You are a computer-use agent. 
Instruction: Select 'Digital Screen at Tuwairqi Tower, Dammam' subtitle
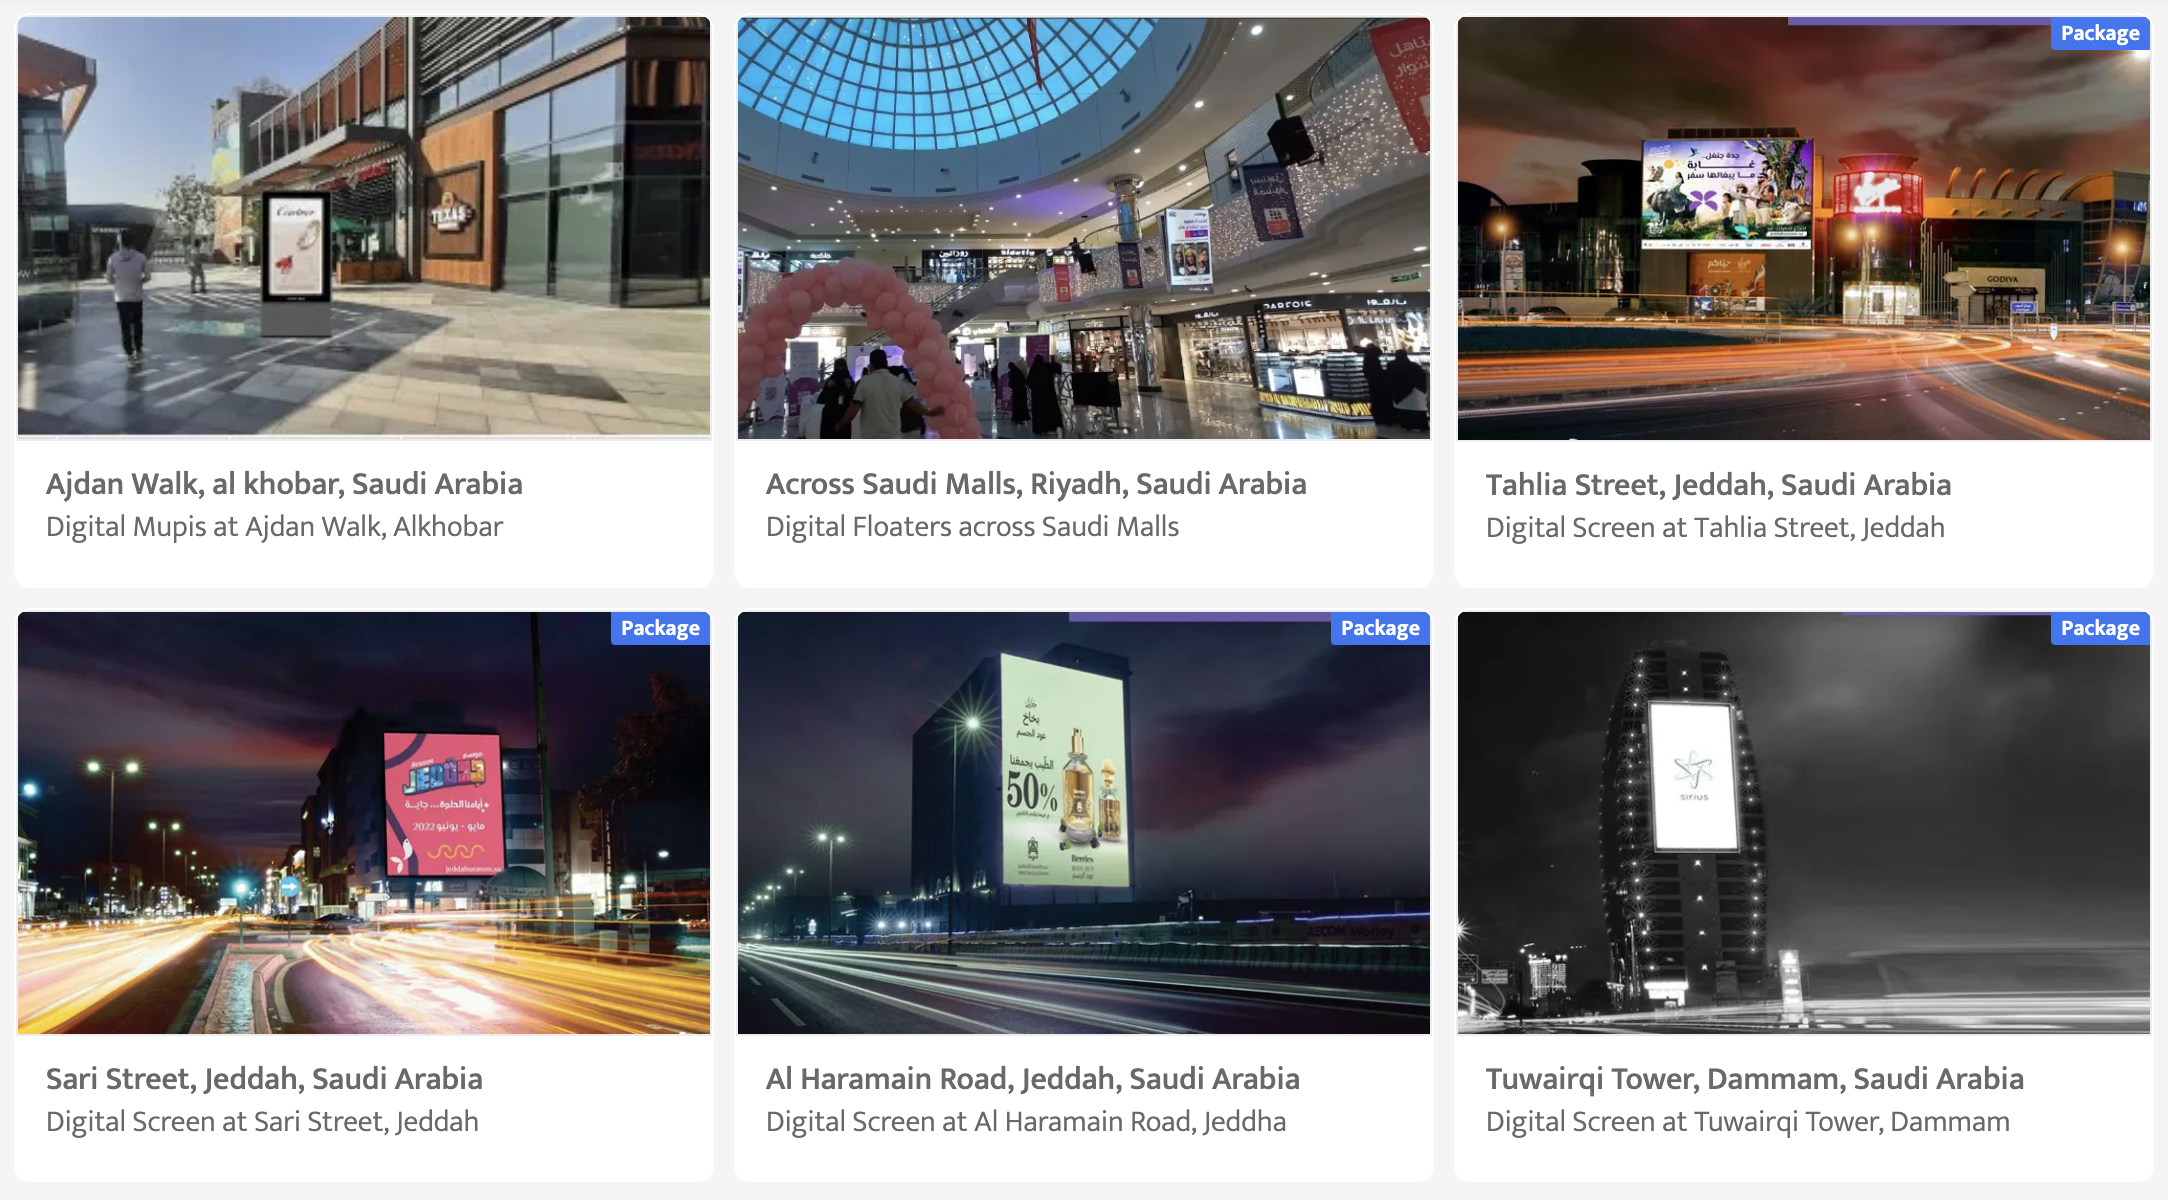[x=1748, y=1122]
